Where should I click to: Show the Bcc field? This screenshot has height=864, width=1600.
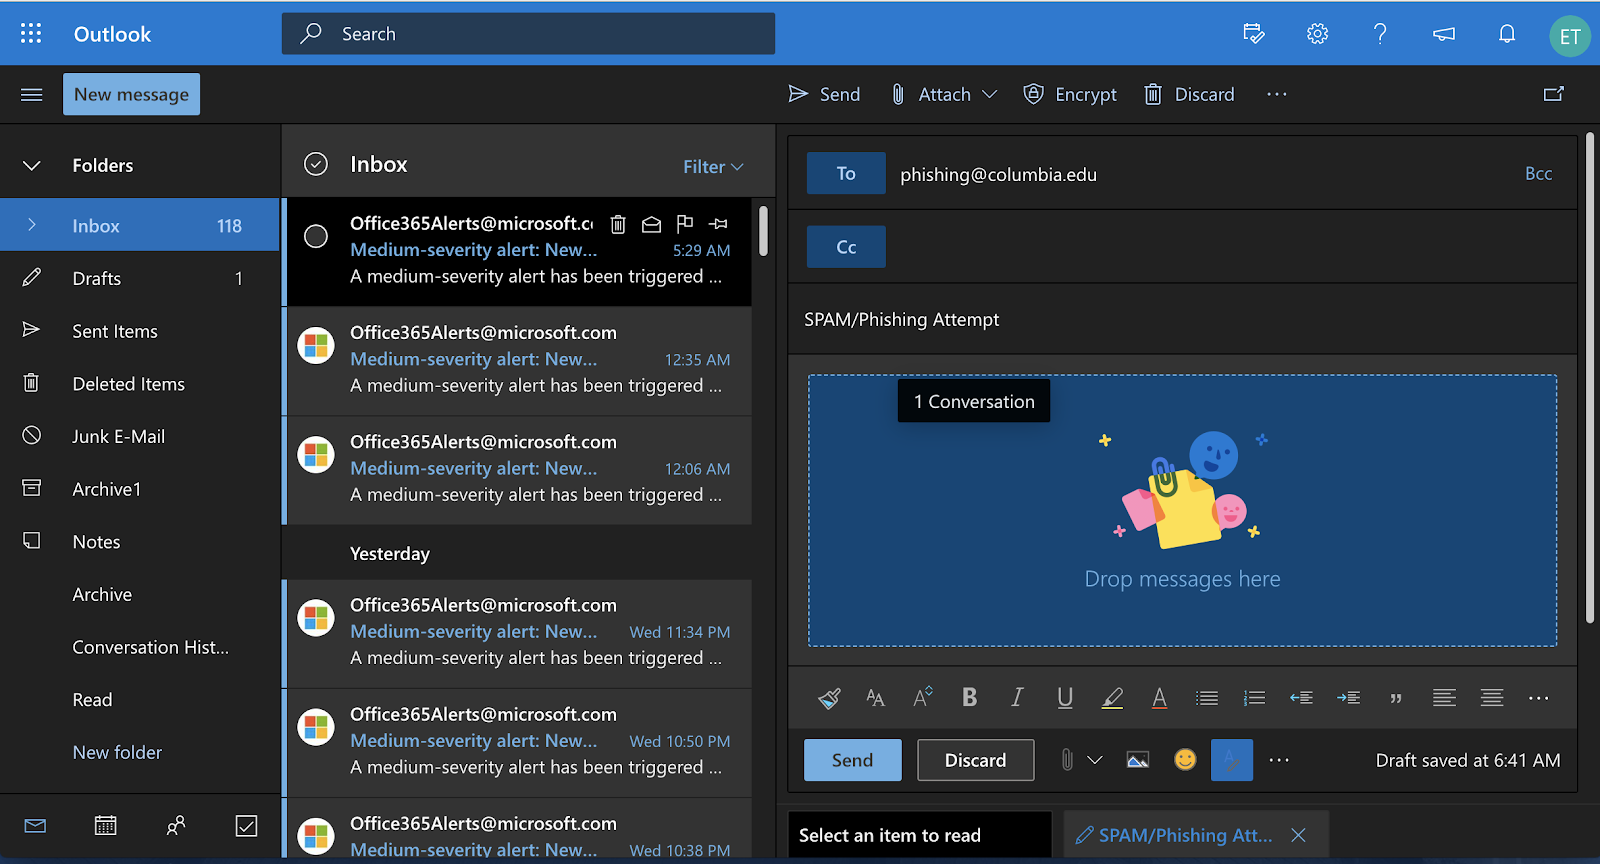(x=1538, y=173)
